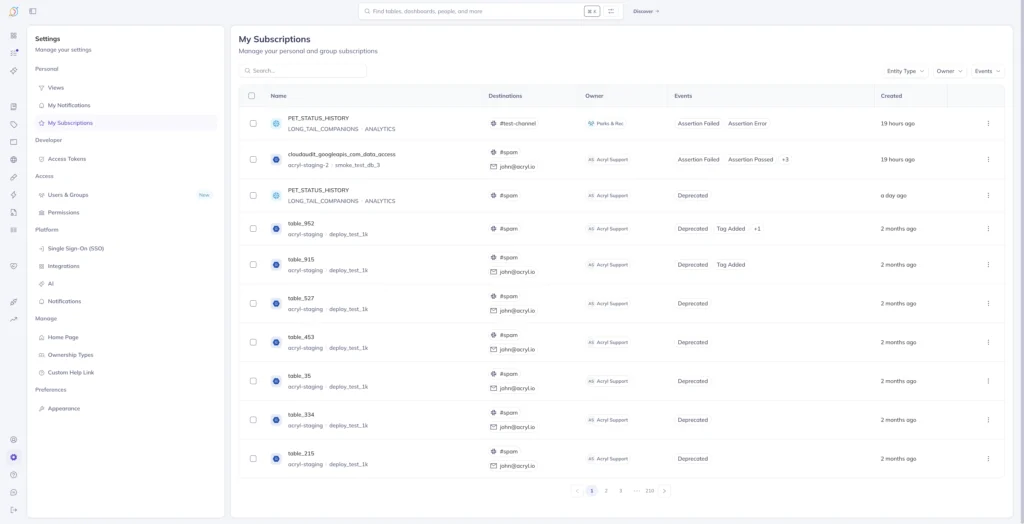Click the rectangle window icon in left rail

coord(14,142)
